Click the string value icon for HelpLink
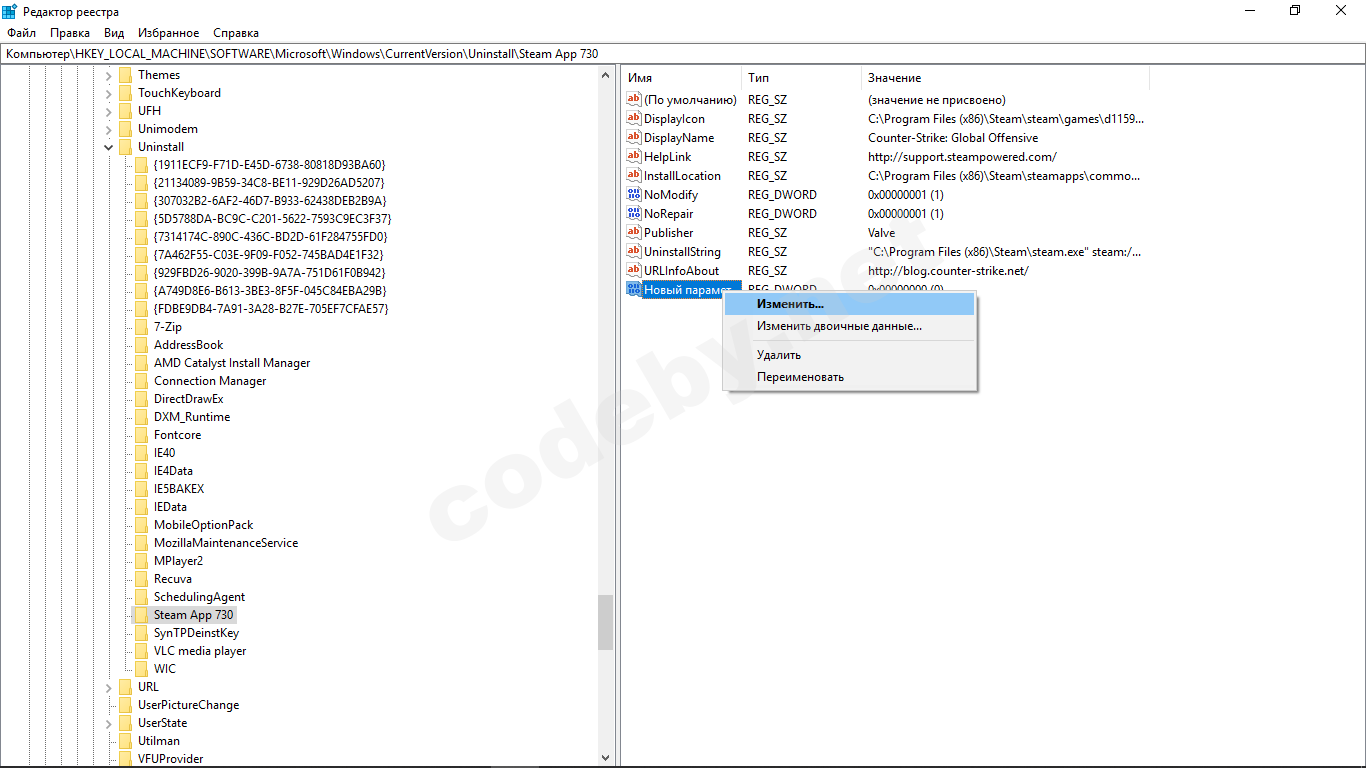Viewport: 1366px width, 768px height. [x=633, y=156]
